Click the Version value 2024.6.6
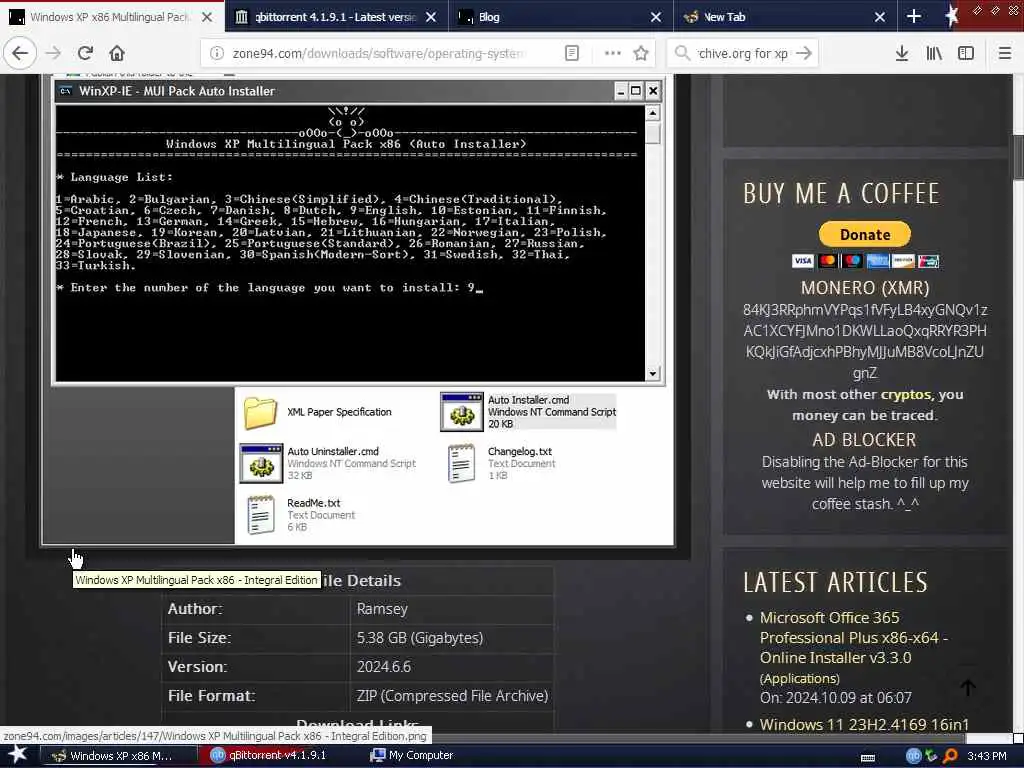The width and height of the screenshot is (1024, 768). coord(384,667)
